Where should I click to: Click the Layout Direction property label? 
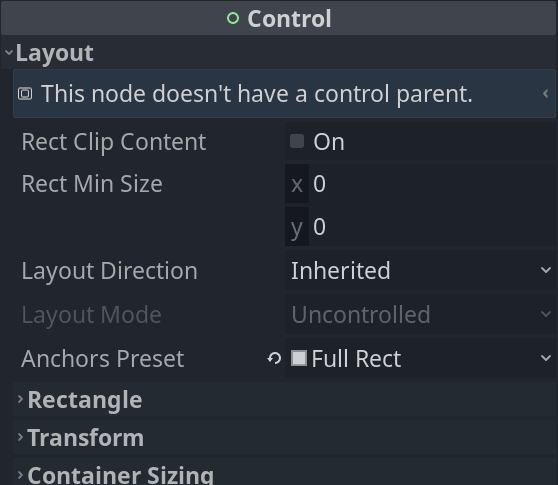click(109, 272)
